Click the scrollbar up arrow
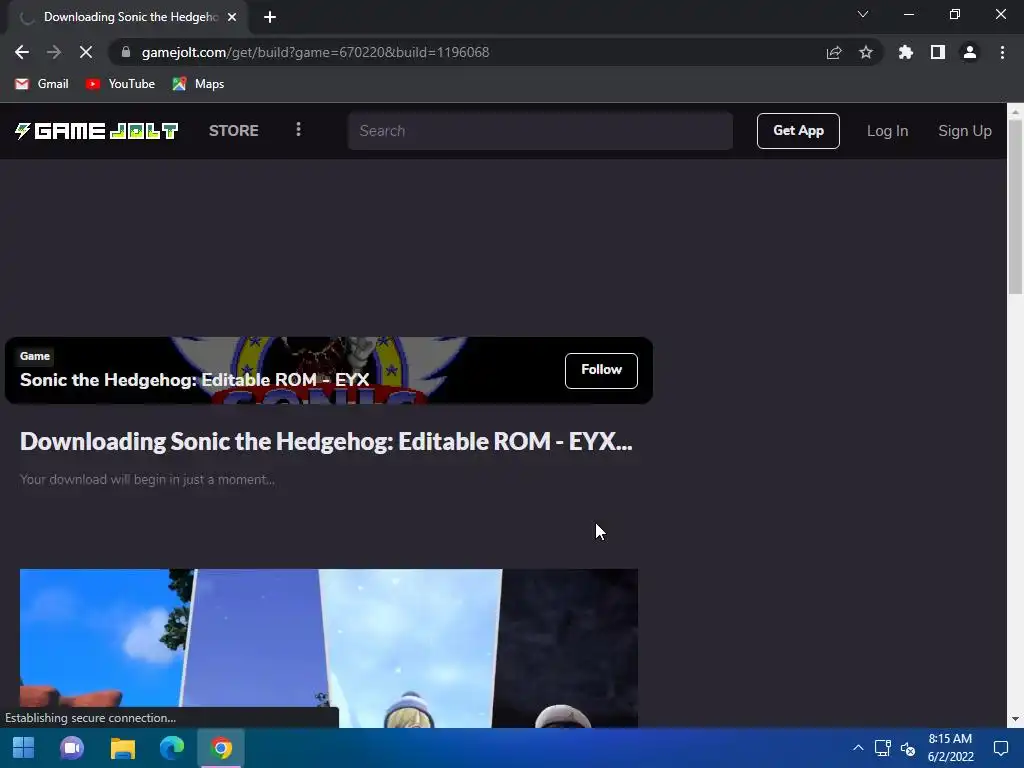Image resolution: width=1024 pixels, height=768 pixels. coord(1015,112)
